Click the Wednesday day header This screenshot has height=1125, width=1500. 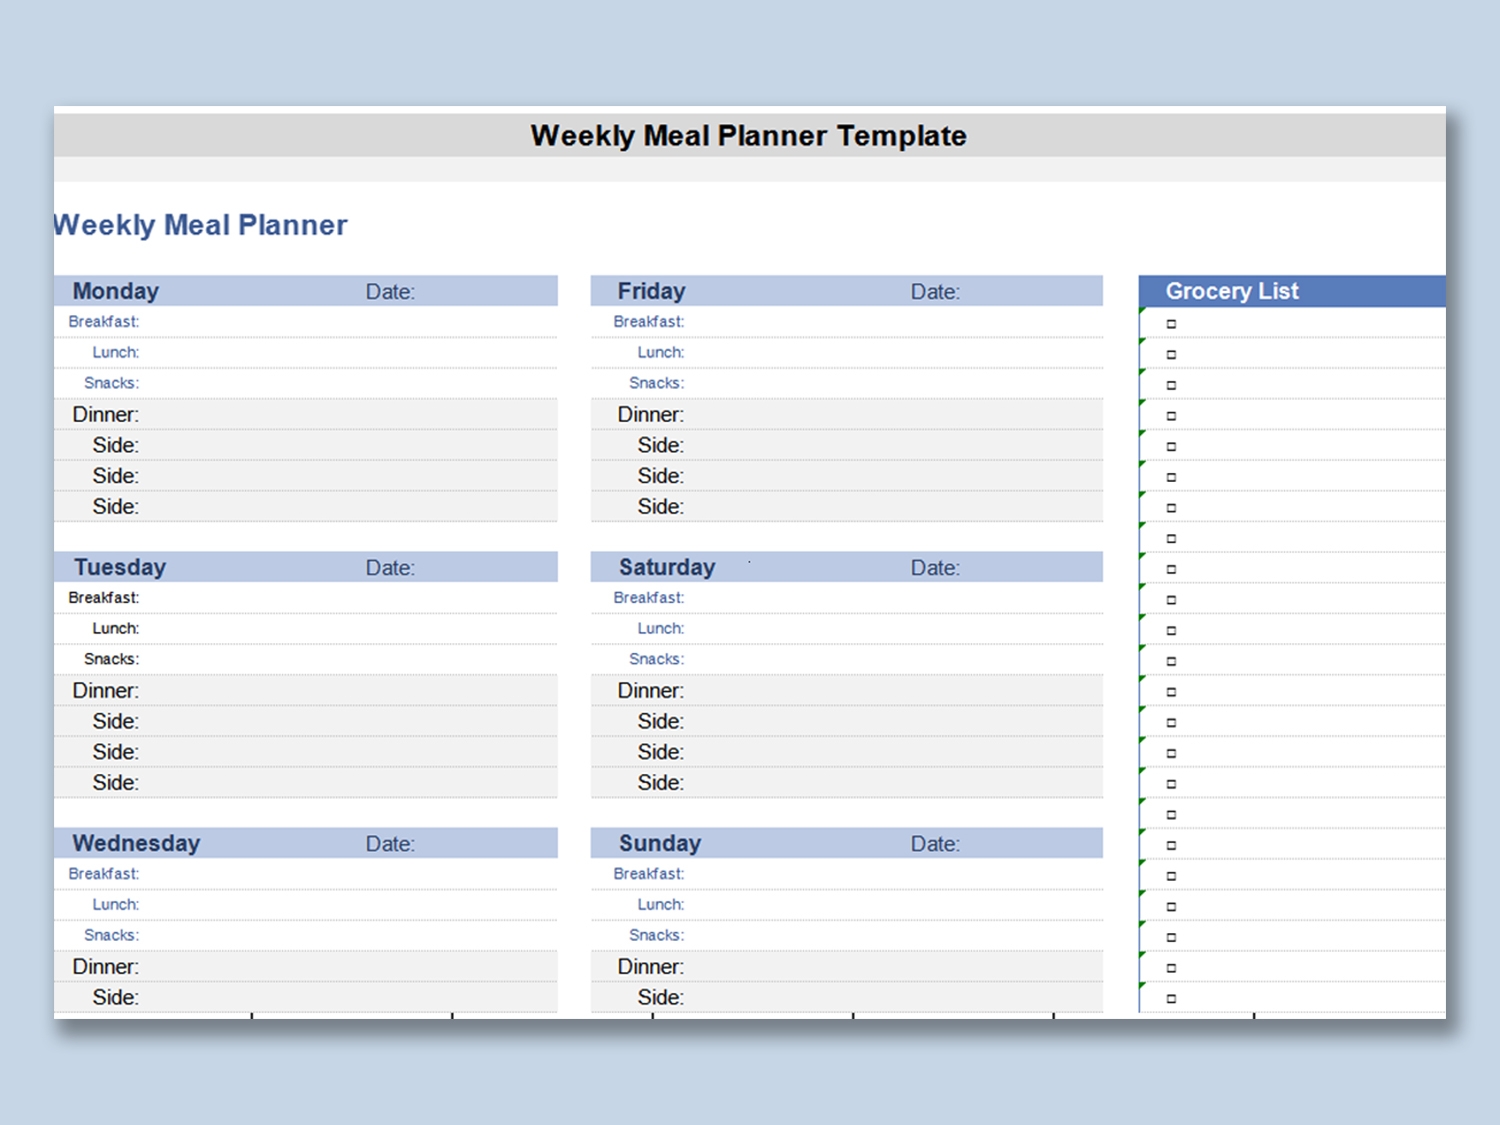coord(136,844)
